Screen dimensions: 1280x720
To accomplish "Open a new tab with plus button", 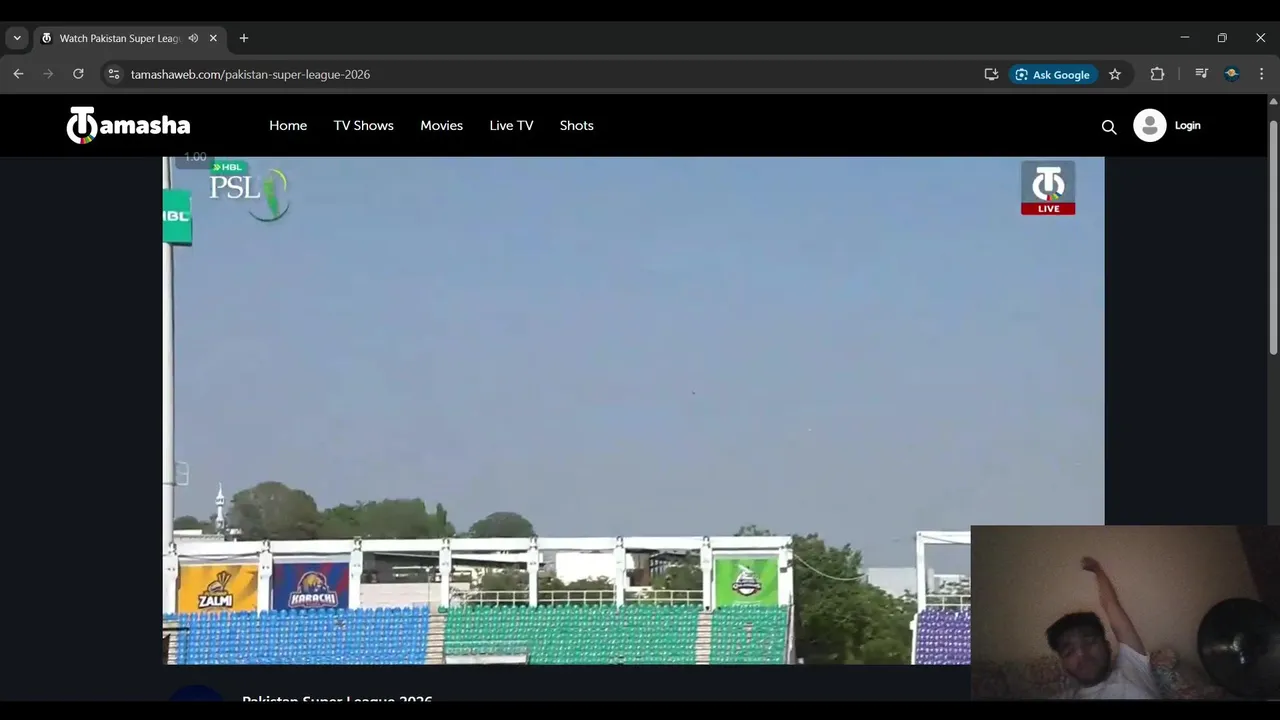I will coord(243,38).
